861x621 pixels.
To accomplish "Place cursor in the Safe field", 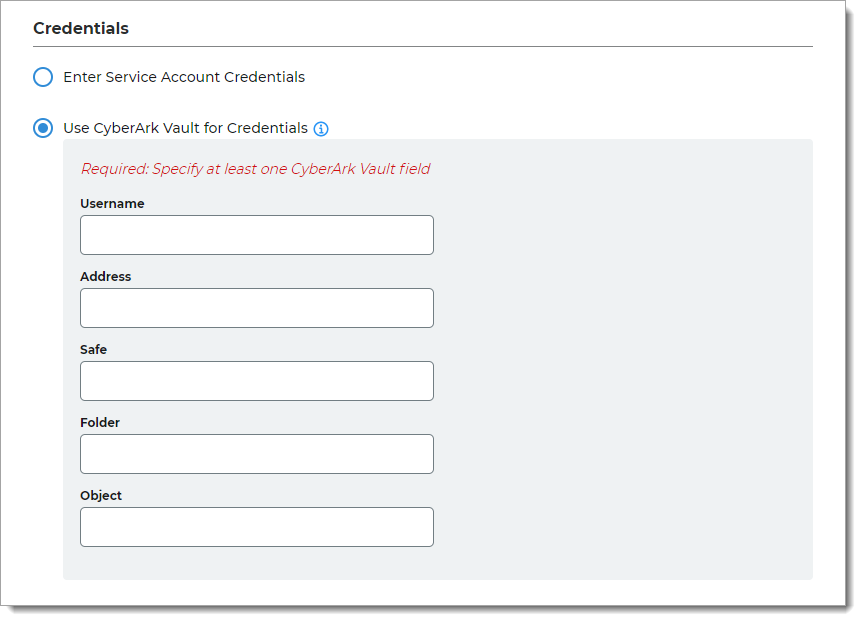I will tap(257, 381).
